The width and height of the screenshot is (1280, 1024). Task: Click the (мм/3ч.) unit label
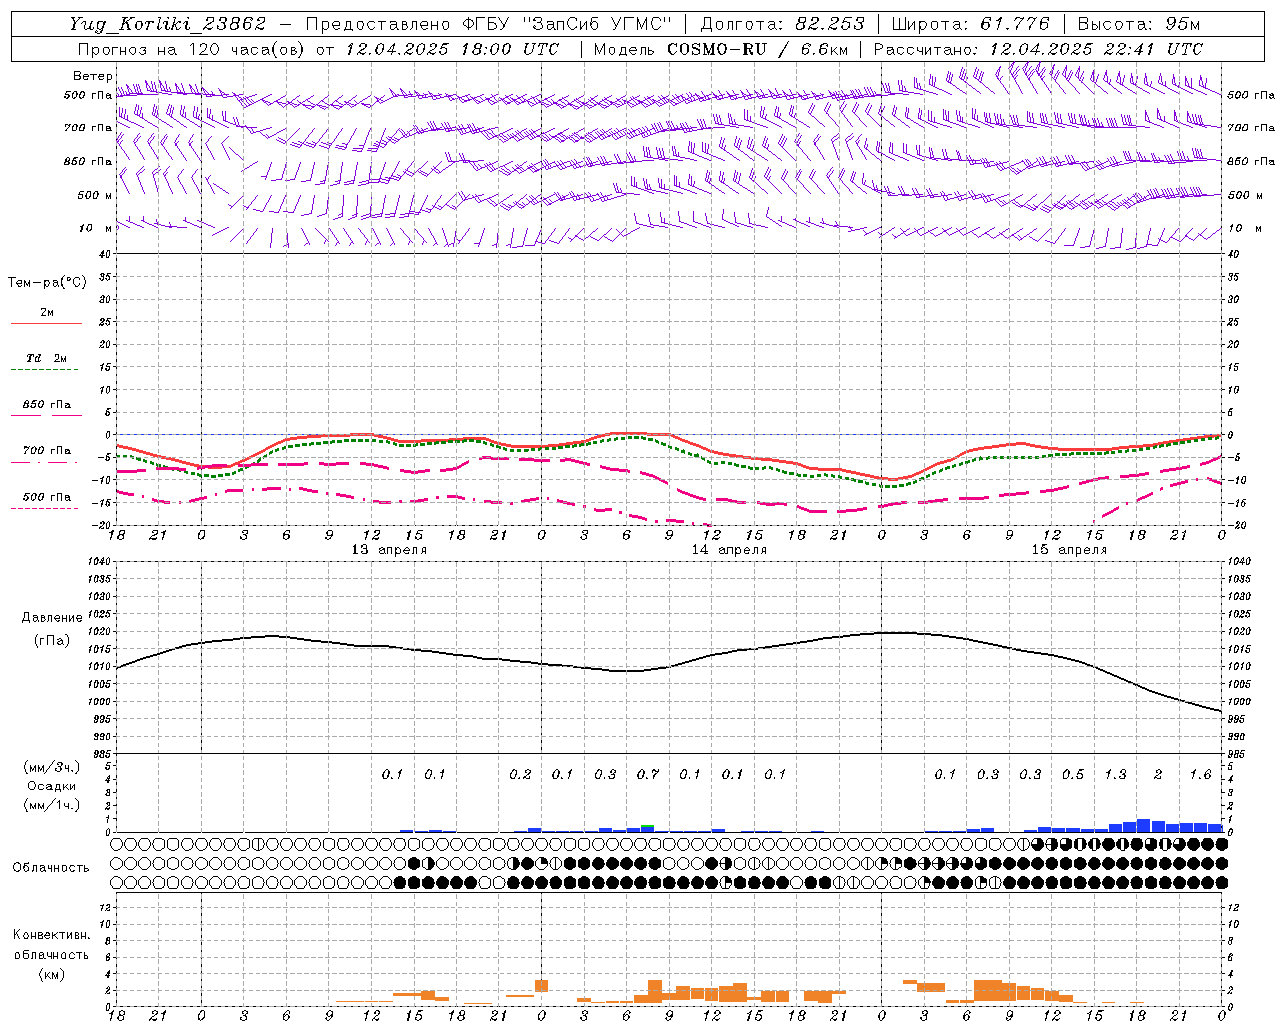click(51, 767)
